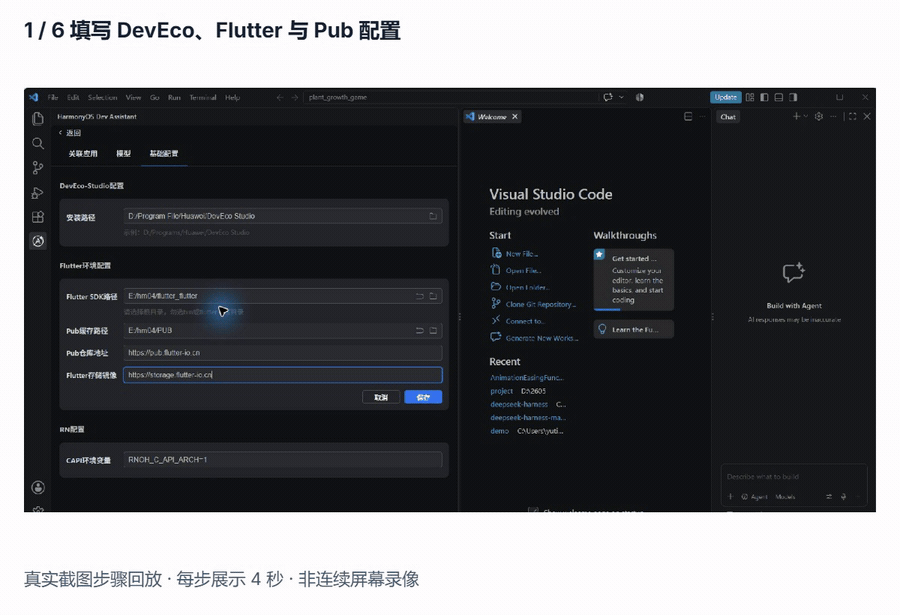Open the Accounts icon in the activity bar
The image size is (900, 615).
click(38, 488)
